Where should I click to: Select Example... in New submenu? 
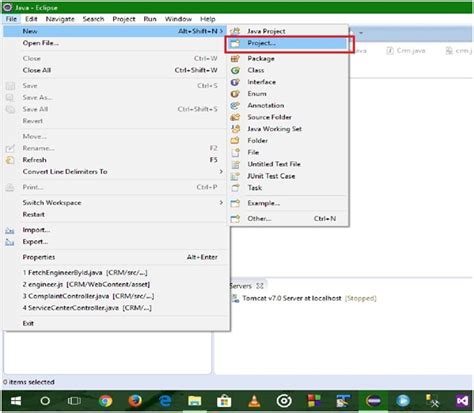(x=288, y=203)
